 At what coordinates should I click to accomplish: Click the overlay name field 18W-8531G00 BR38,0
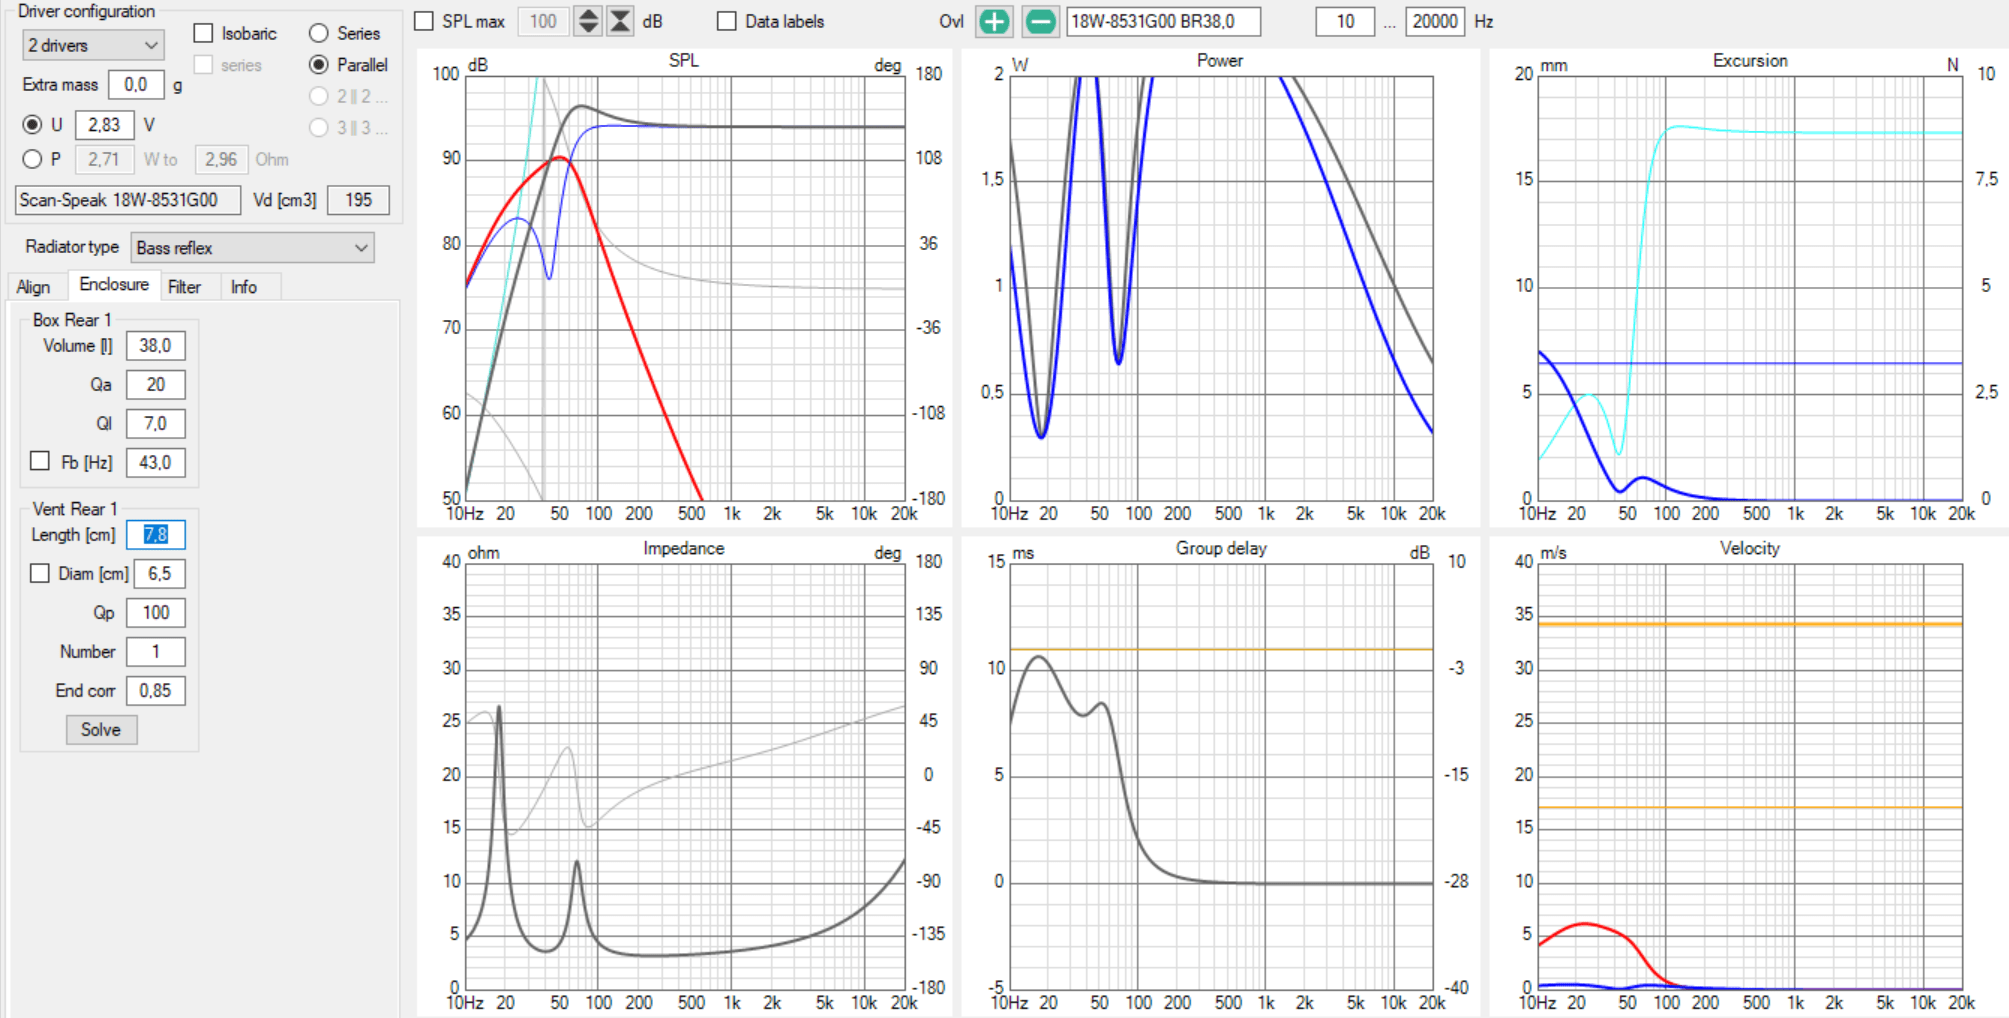point(1163,21)
